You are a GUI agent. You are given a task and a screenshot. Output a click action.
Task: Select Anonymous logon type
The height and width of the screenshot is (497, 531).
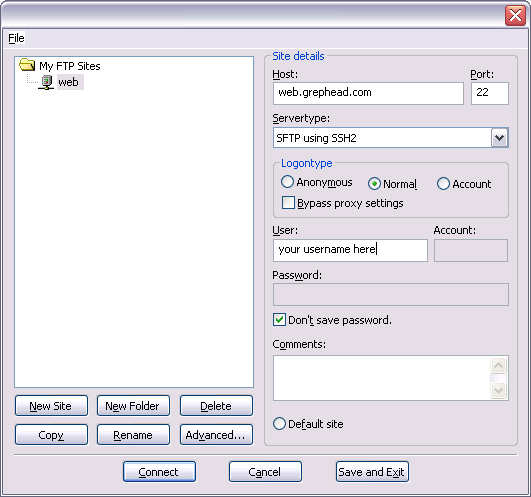click(287, 182)
